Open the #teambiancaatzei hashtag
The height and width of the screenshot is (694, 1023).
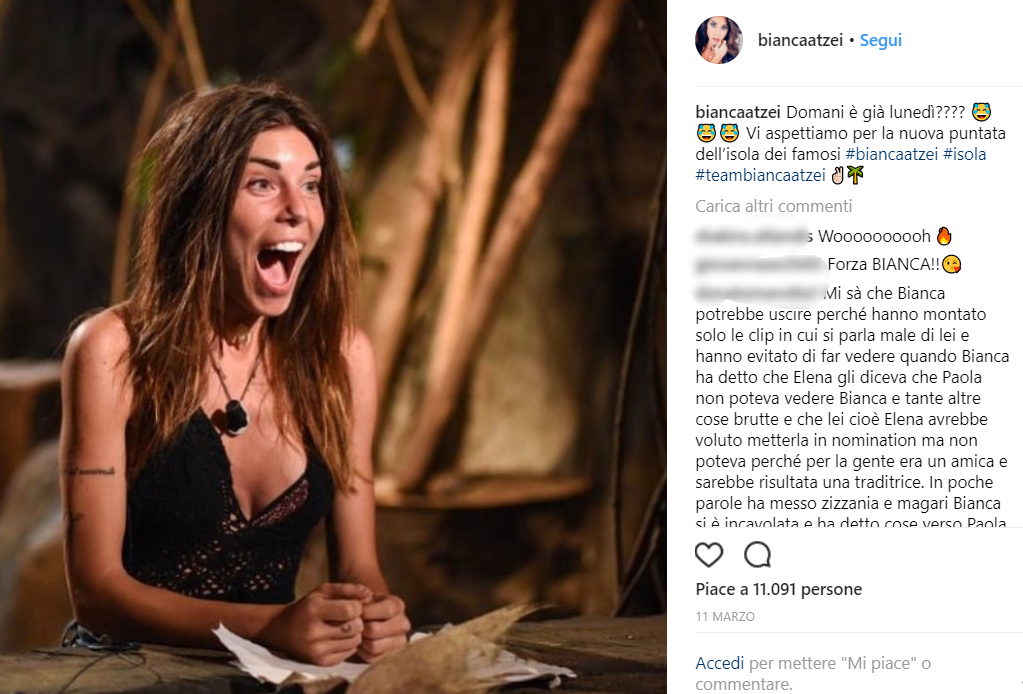[760, 176]
